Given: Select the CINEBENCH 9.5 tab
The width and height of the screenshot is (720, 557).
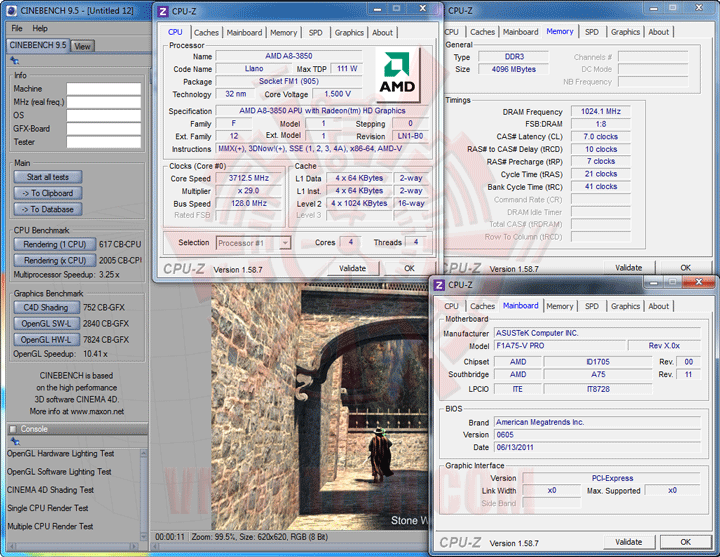Looking at the screenshot, I should pyautogui.click(x=38, y=45).
